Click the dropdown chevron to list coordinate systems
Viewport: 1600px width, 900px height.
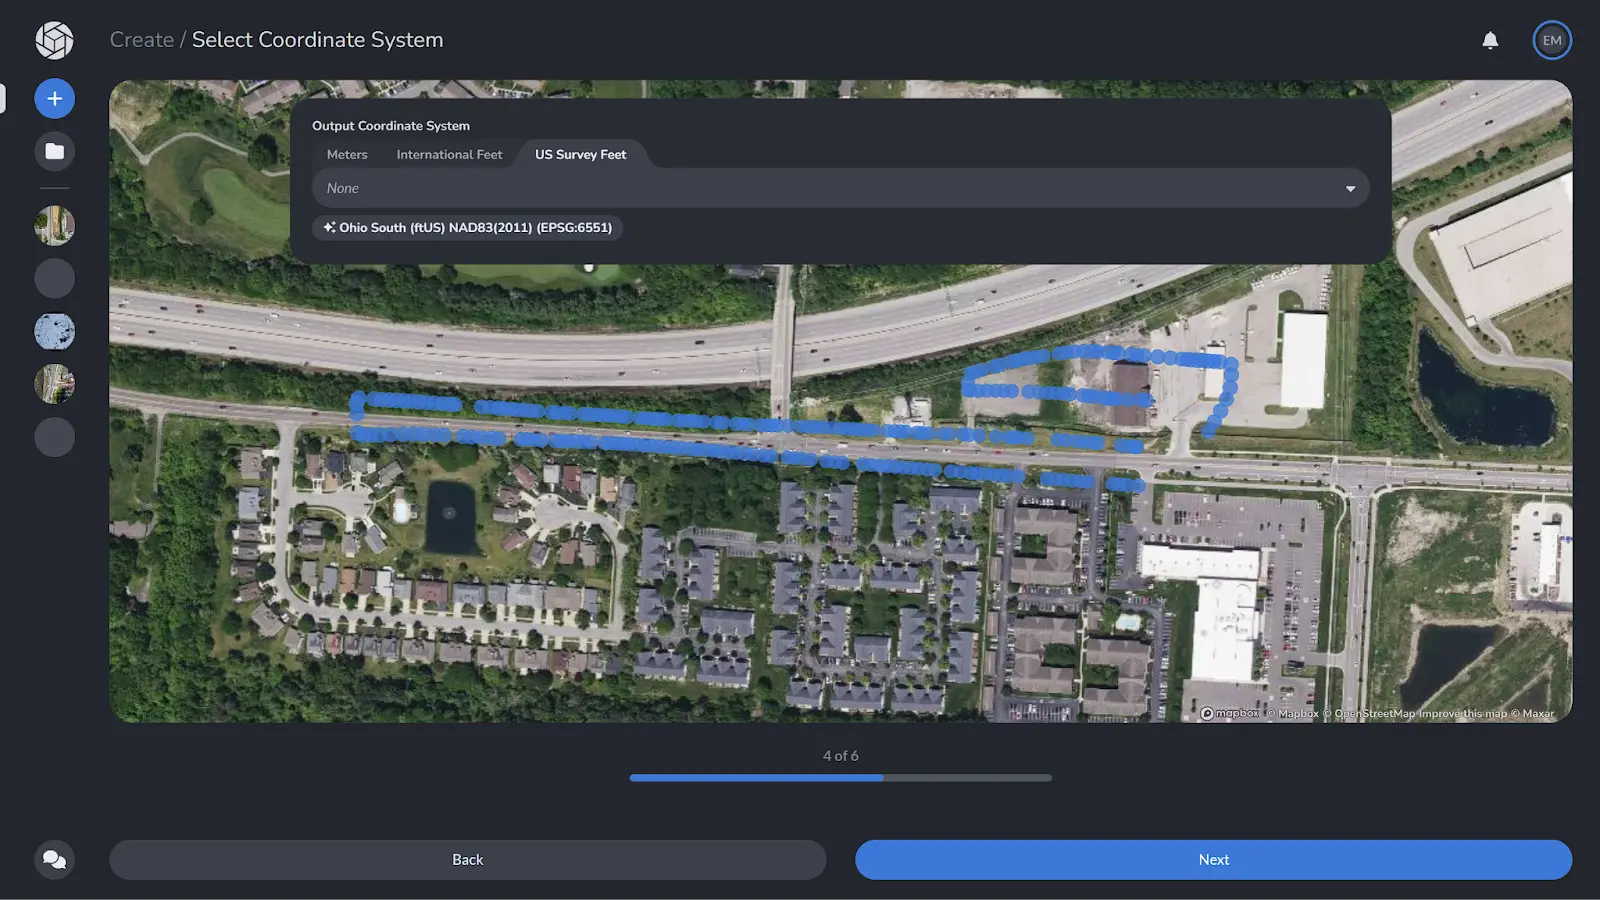coord(1350,188)
